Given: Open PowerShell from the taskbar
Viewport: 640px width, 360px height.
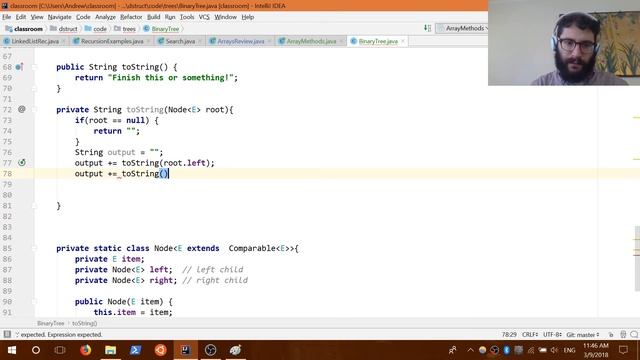Looking at the screenshot, I should [136, 350].
